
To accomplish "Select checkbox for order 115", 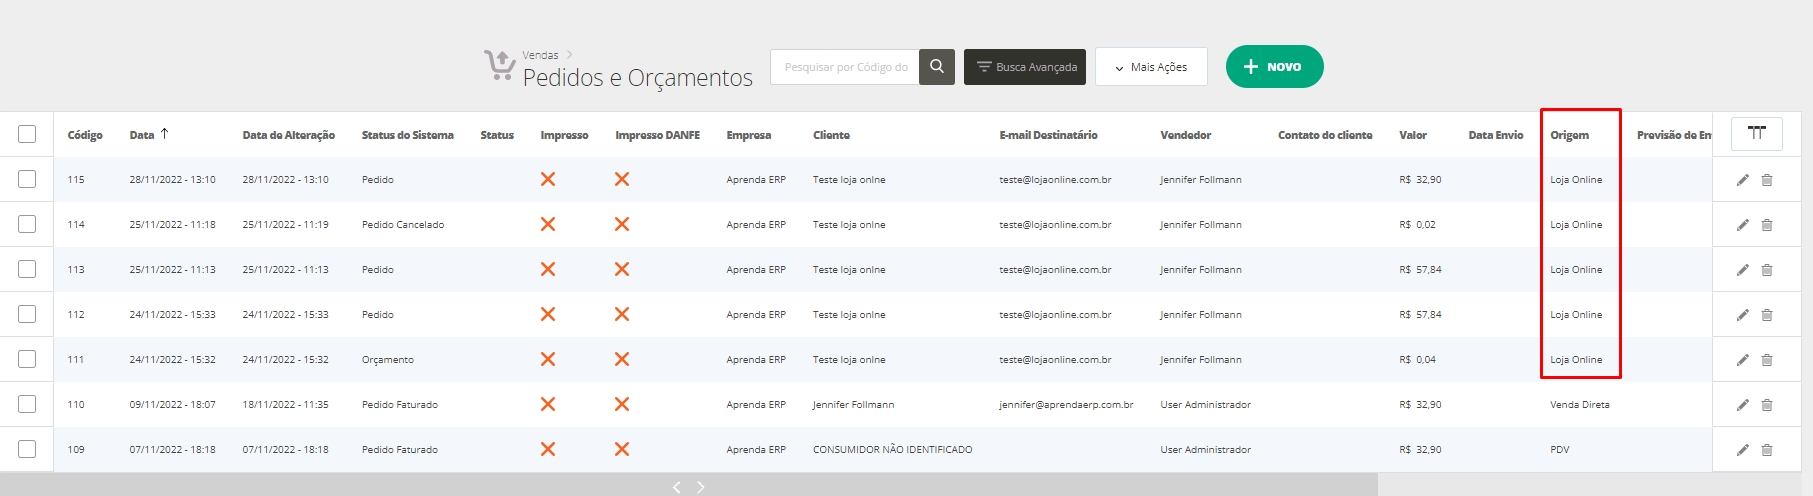I will coord(27,180).
